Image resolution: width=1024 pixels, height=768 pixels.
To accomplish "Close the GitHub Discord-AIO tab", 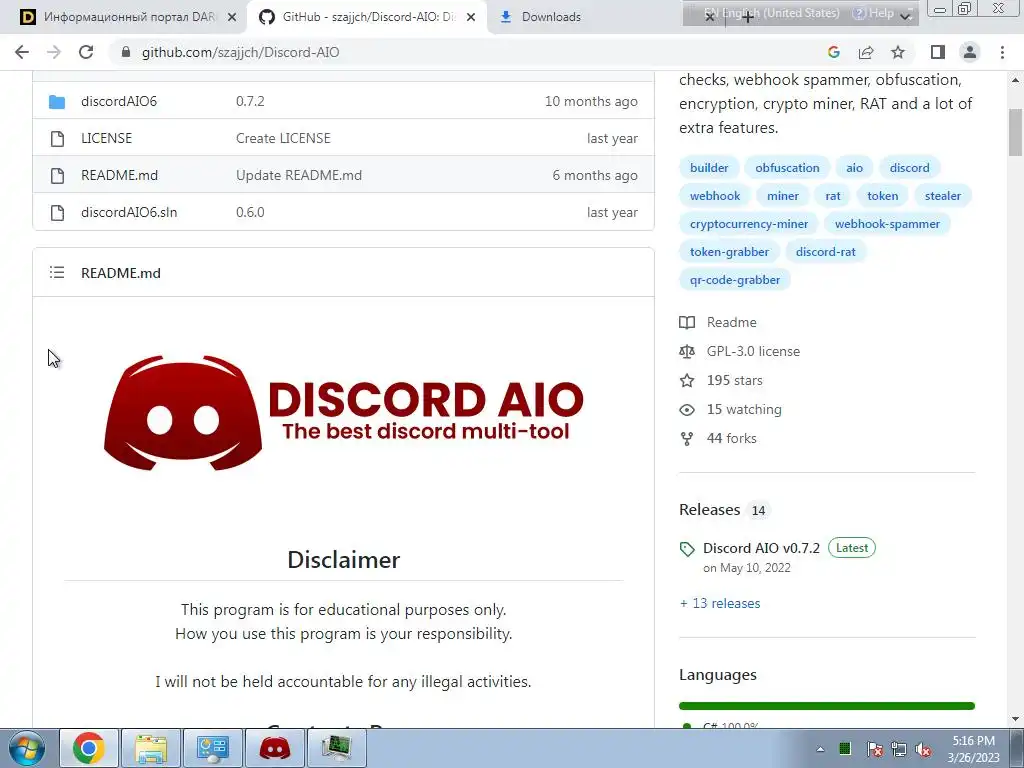I will 471,17.
